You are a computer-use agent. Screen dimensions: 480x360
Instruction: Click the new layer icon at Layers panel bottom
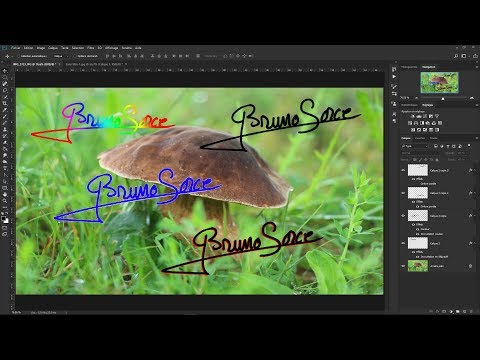pos(464,311)
